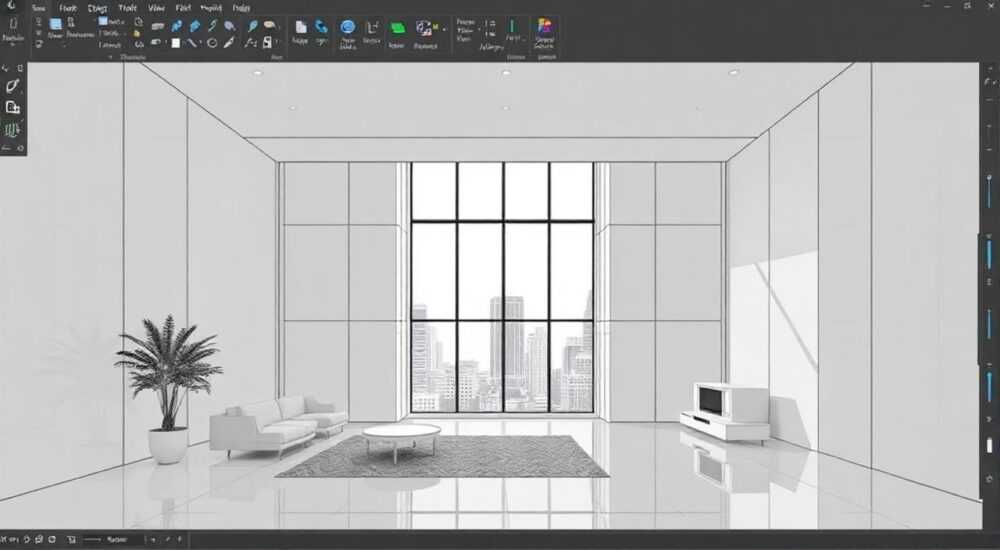
Task: Select the pen tool in left sidebar
Action: point(12,86)
